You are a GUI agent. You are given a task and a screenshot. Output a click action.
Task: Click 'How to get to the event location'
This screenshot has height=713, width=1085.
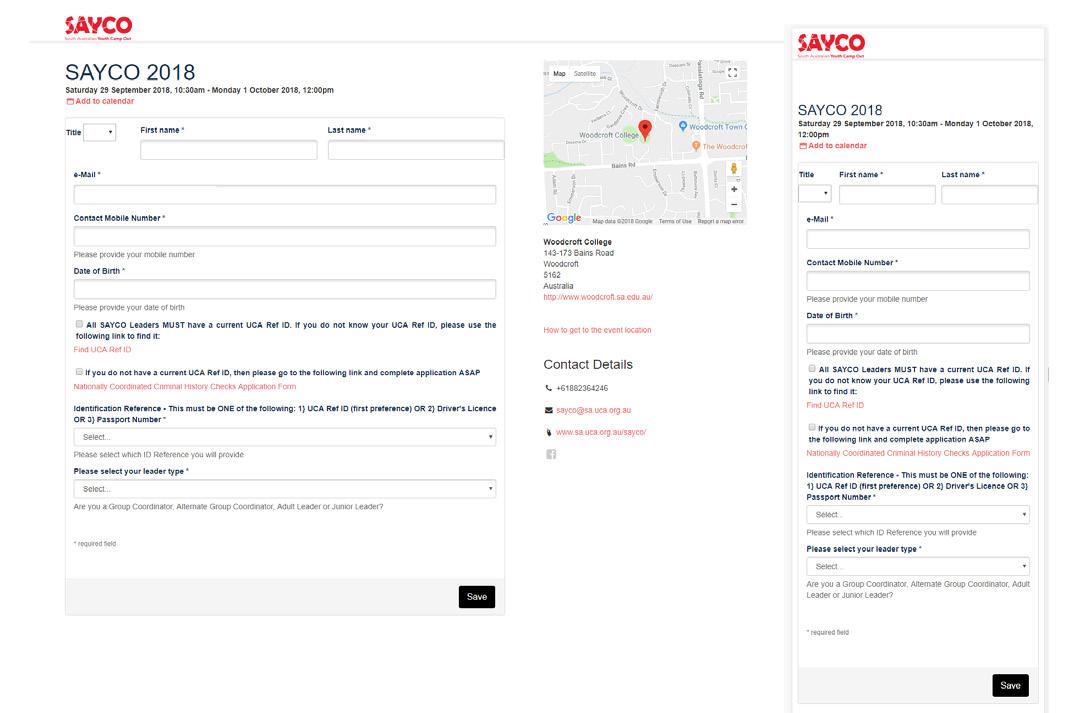(597, 330)
